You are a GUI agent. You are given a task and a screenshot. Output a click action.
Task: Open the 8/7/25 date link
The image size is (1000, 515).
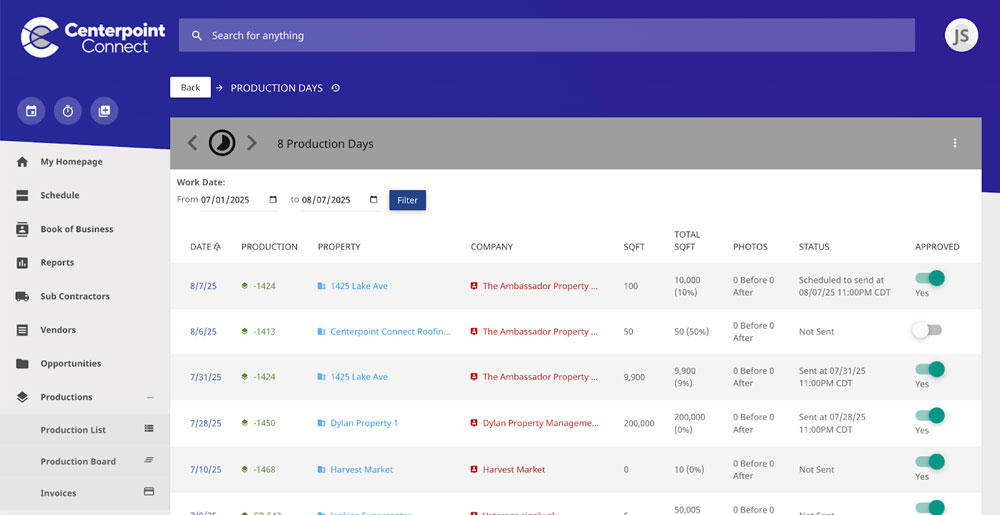click(203, 286)
